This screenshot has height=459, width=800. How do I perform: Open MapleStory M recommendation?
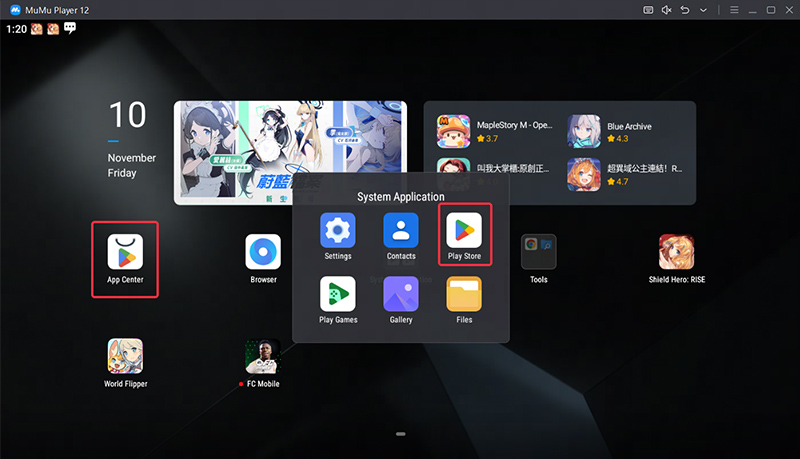[495, 131]
